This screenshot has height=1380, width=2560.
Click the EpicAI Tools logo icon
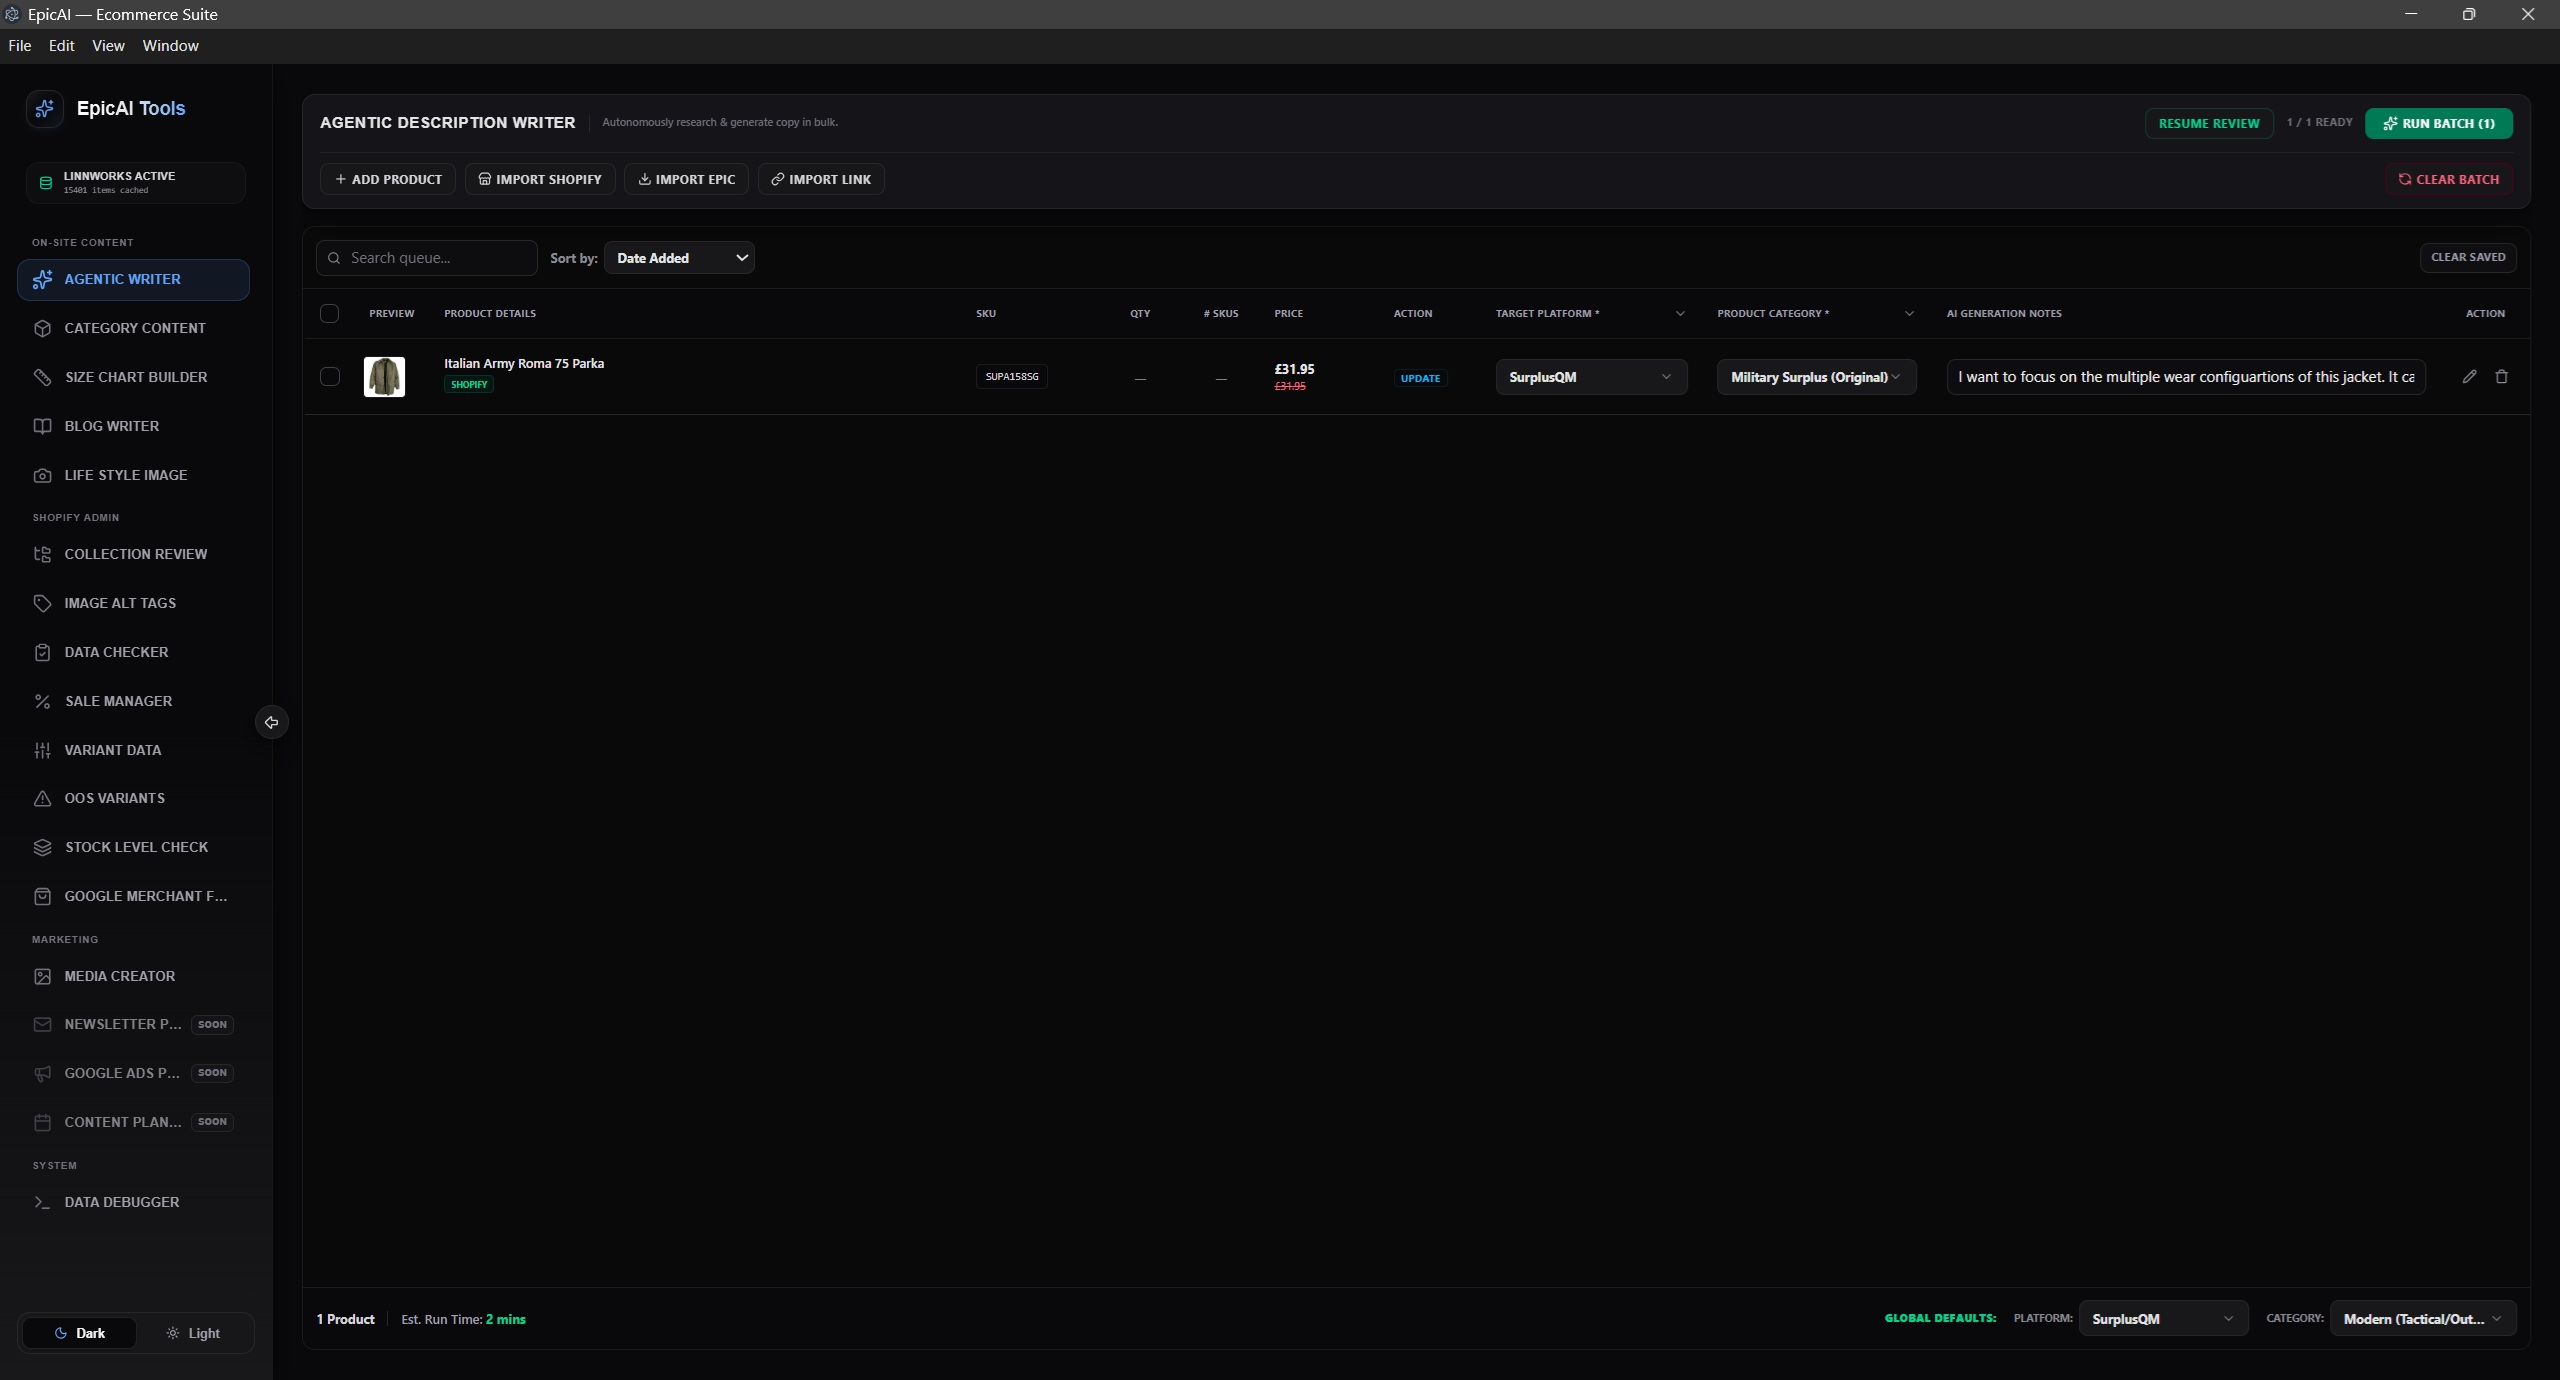click(44, 109)
